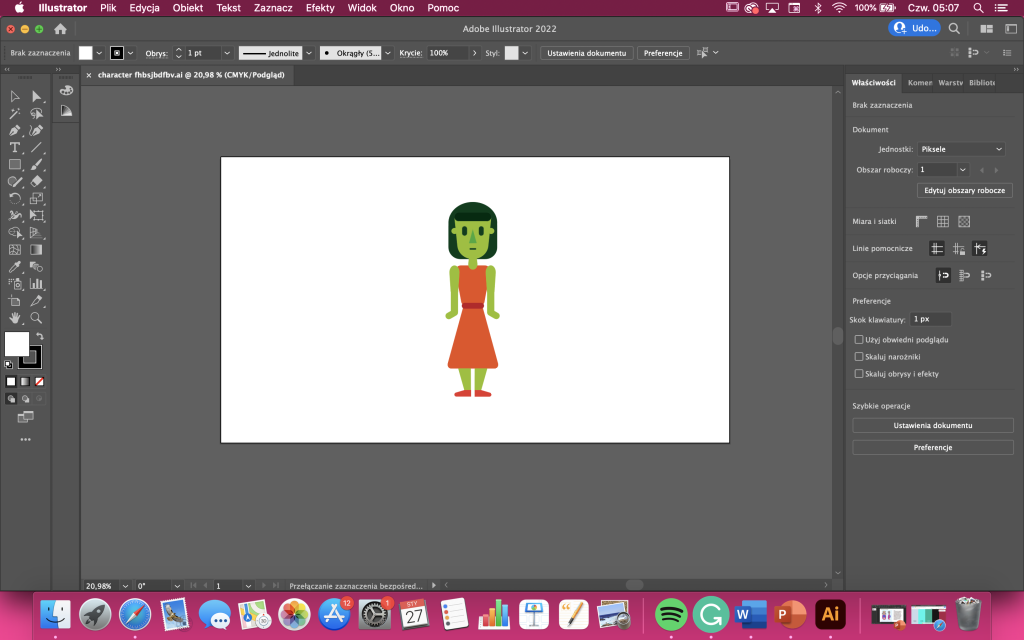Open the Styl graphic style dropdown
This screenshot has width=1024, height=640.
(525, 53)
